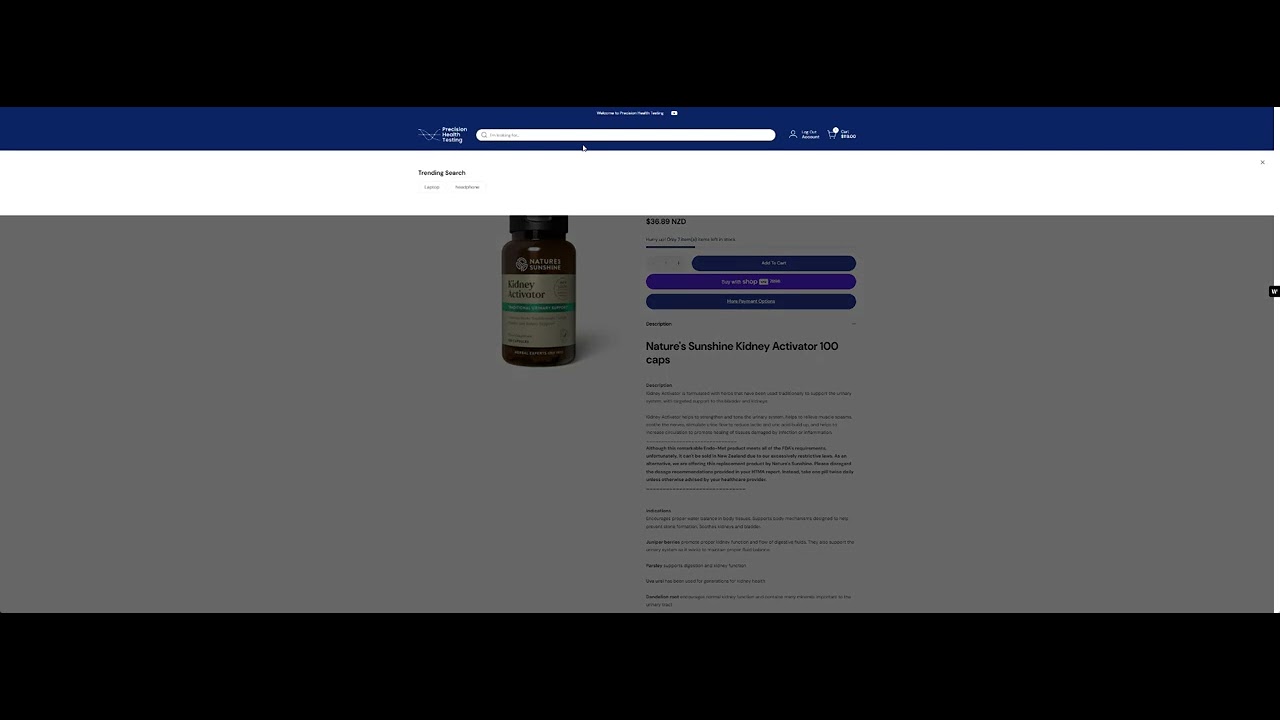This screenshot has width=1280, height=720.
Task: Open the YouTube icon in announcement bar
Action: pos(674,113)
